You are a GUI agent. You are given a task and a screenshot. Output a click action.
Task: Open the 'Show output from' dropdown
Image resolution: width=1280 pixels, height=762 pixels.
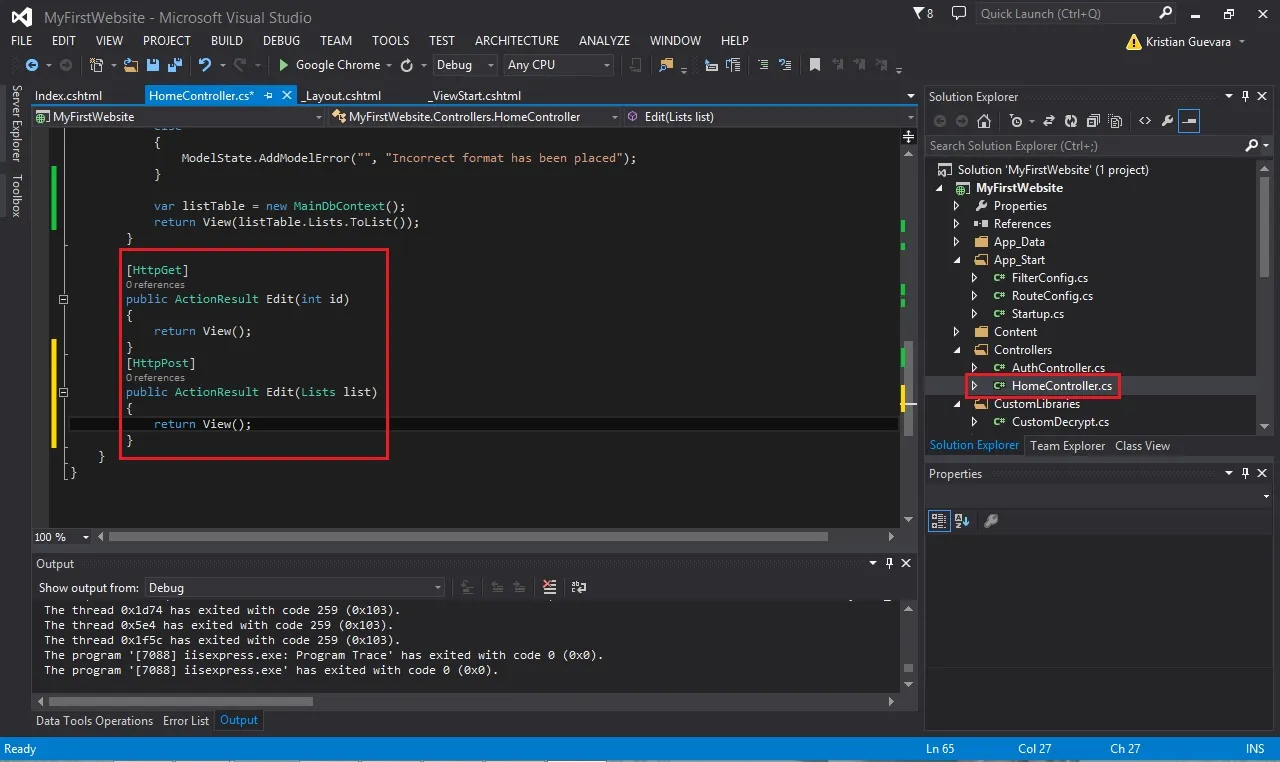pyautogui.click(x=295, y=587)
